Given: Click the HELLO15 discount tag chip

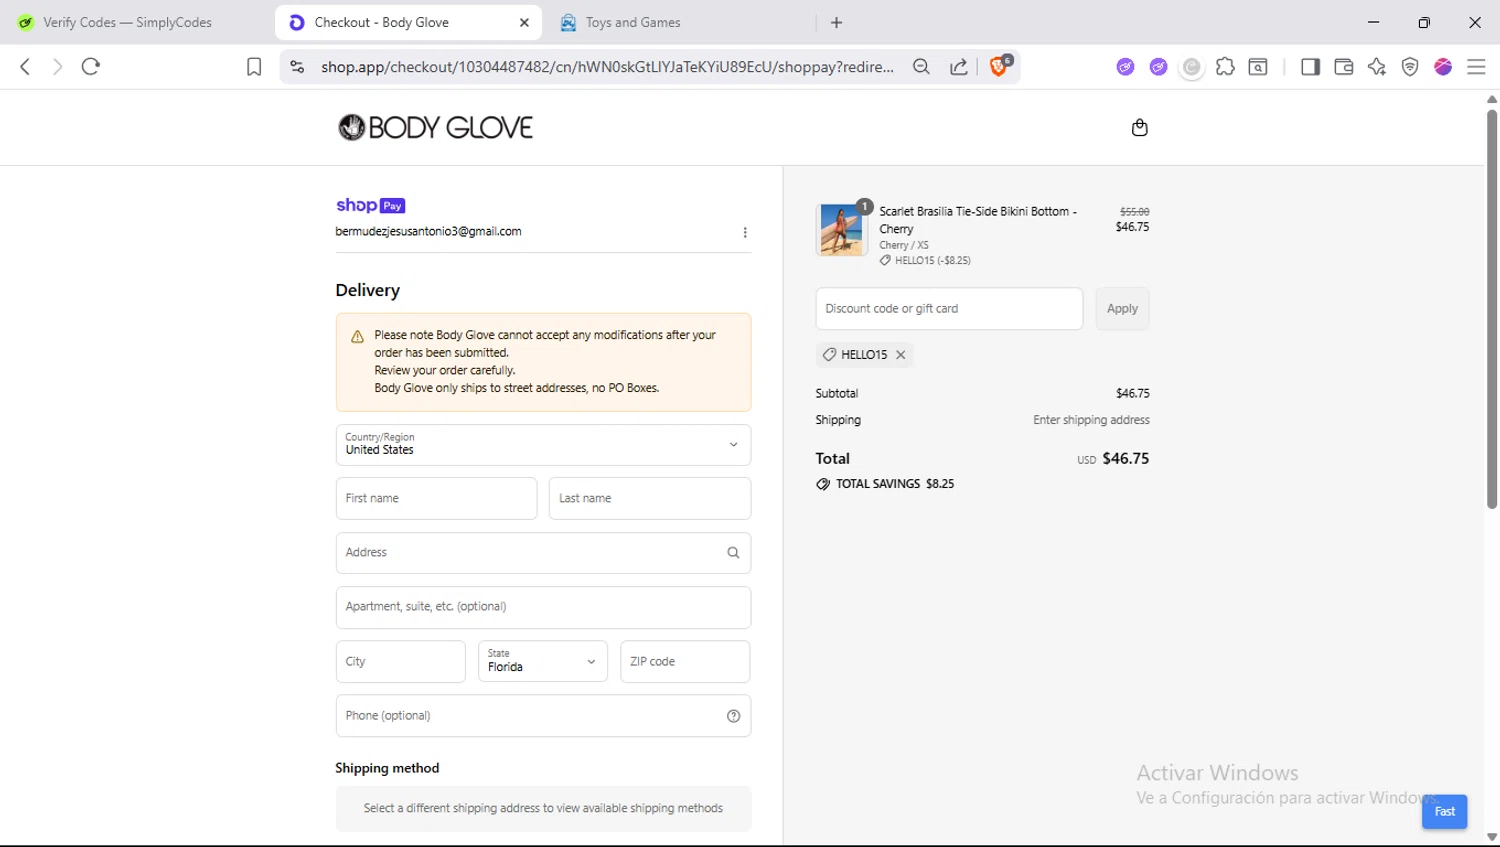Looking at the screenshot, I should [864, 355].
